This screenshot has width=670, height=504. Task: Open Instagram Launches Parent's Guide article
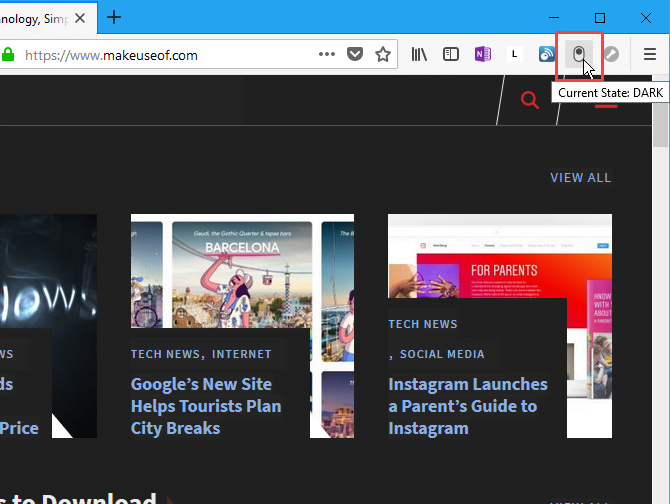(467, 406)
